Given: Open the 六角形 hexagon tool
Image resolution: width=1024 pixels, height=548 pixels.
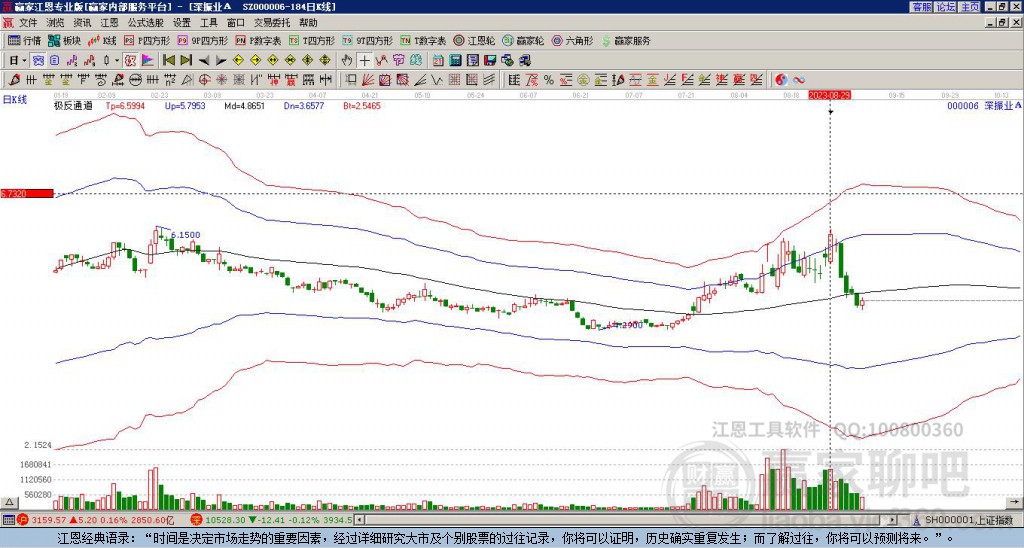Looking at the screenshot, I should [x=573, y=40].
